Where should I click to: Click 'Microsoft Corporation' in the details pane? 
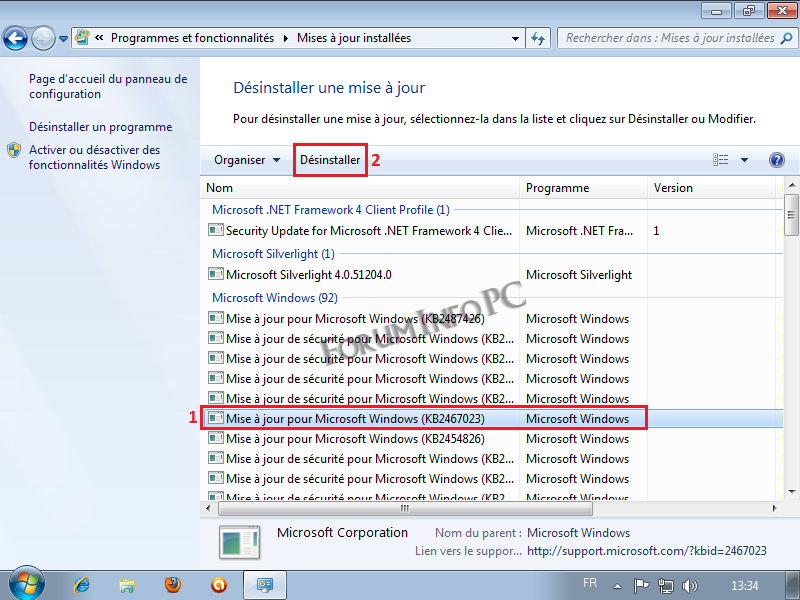342,533
